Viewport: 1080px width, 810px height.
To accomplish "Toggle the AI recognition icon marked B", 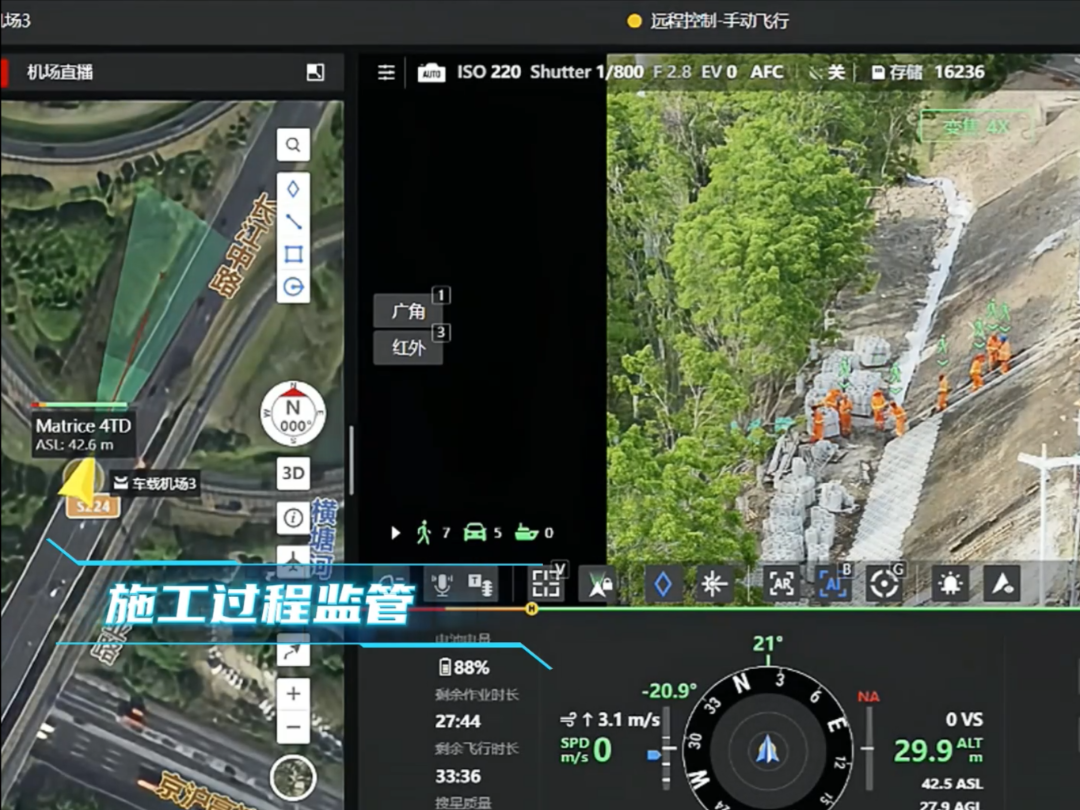I will [x=833, y=585].
